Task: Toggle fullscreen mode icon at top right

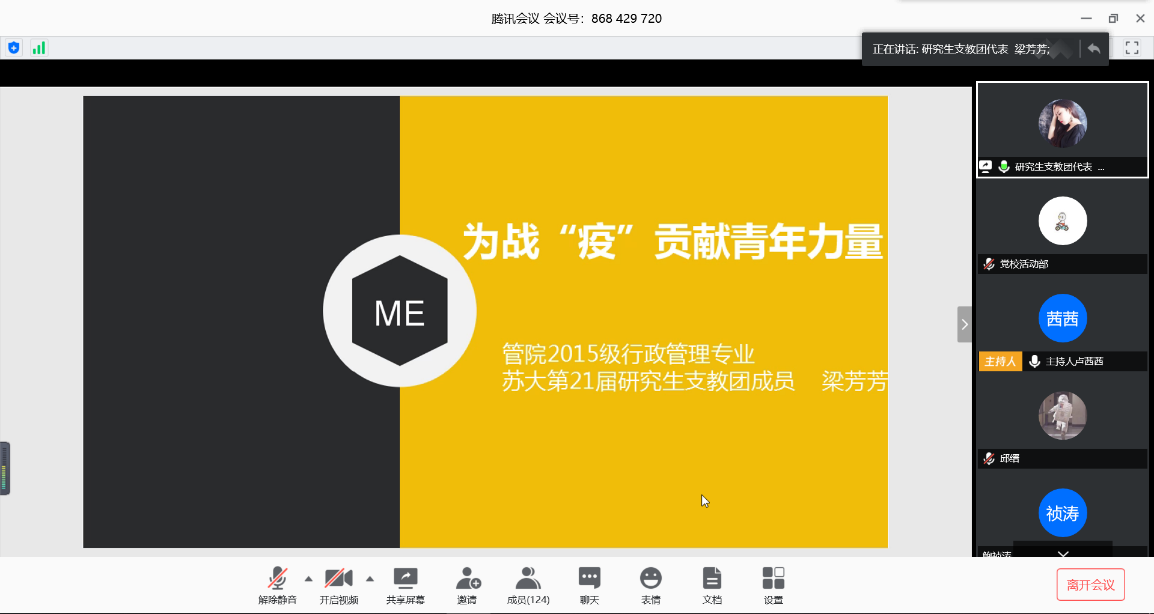Action: pyautogui.click(x=1132, y=47)
